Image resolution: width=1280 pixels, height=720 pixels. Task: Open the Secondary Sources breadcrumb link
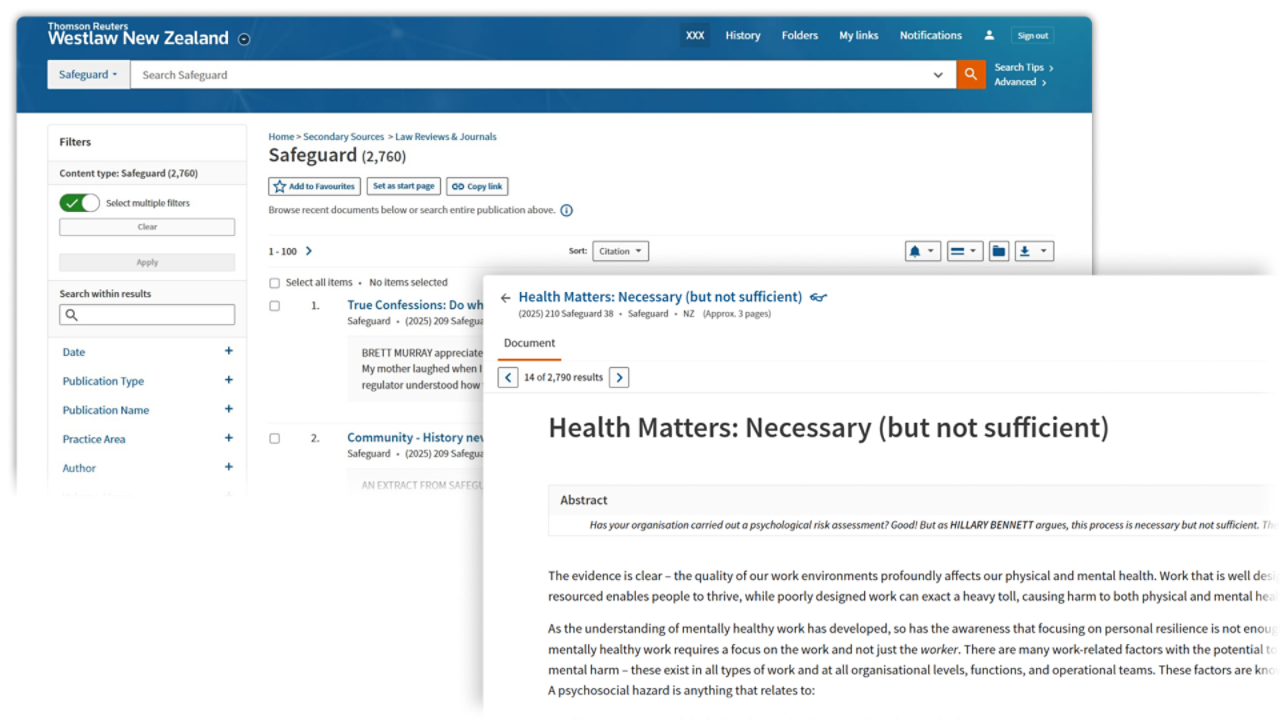coord(343,137)
